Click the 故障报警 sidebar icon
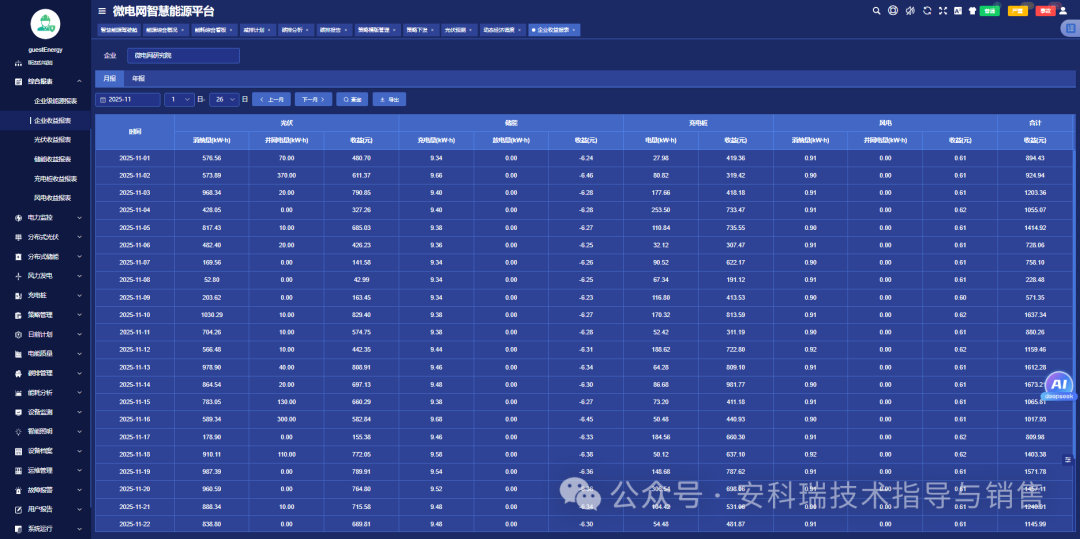The image size is (1080, 539). (x=19, y=490)
